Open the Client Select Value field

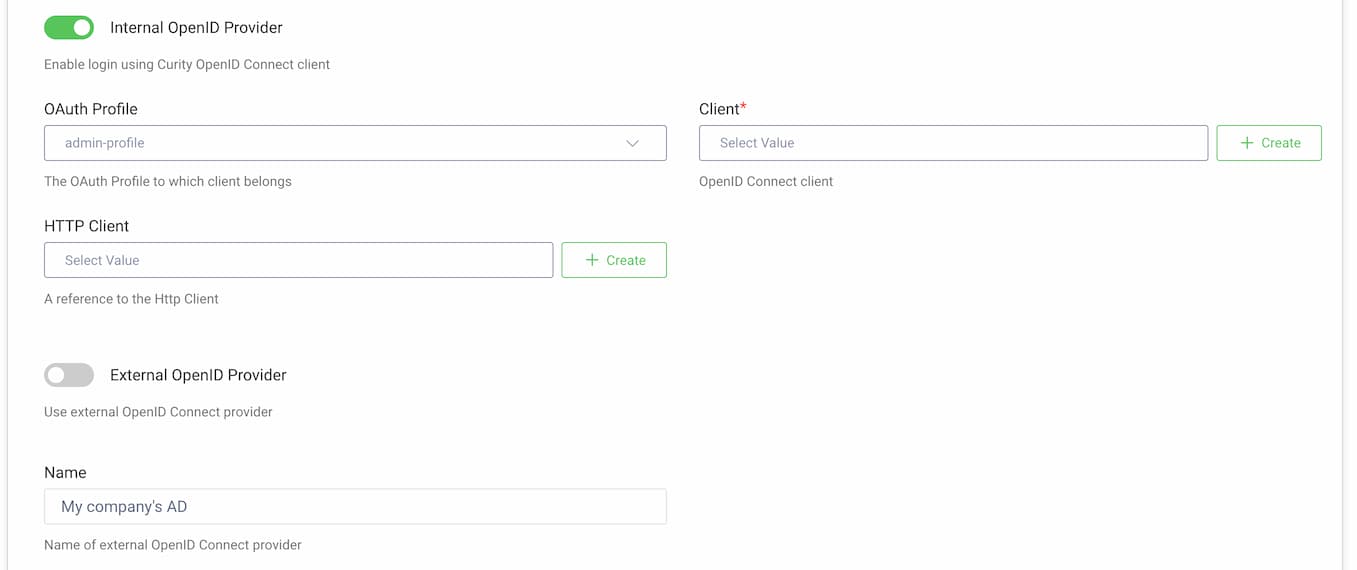(x=953, y=143)
